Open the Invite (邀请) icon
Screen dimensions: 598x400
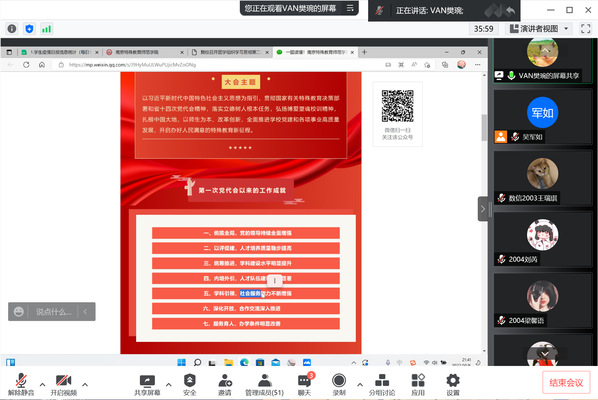tap(225, 384)
